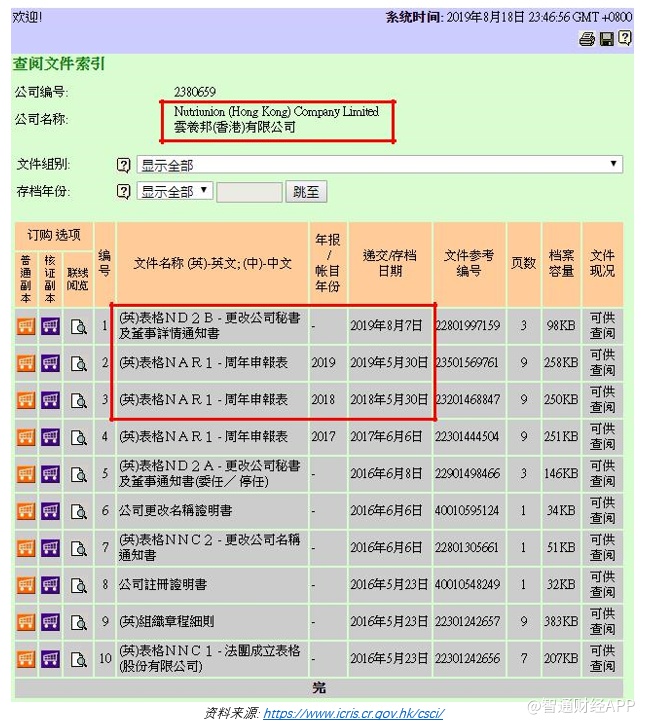This screenshot has height=725, width=645.
Task: Click the page number input field
Action: [249, 192]
